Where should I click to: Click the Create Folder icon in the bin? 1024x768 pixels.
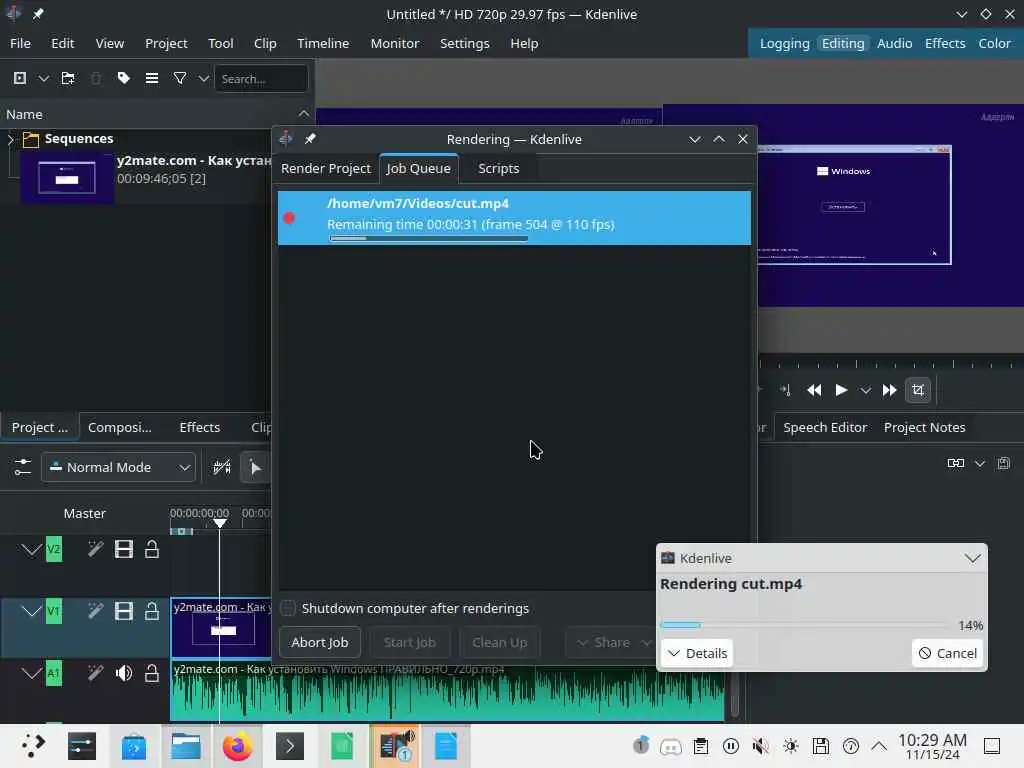[68, 78]
